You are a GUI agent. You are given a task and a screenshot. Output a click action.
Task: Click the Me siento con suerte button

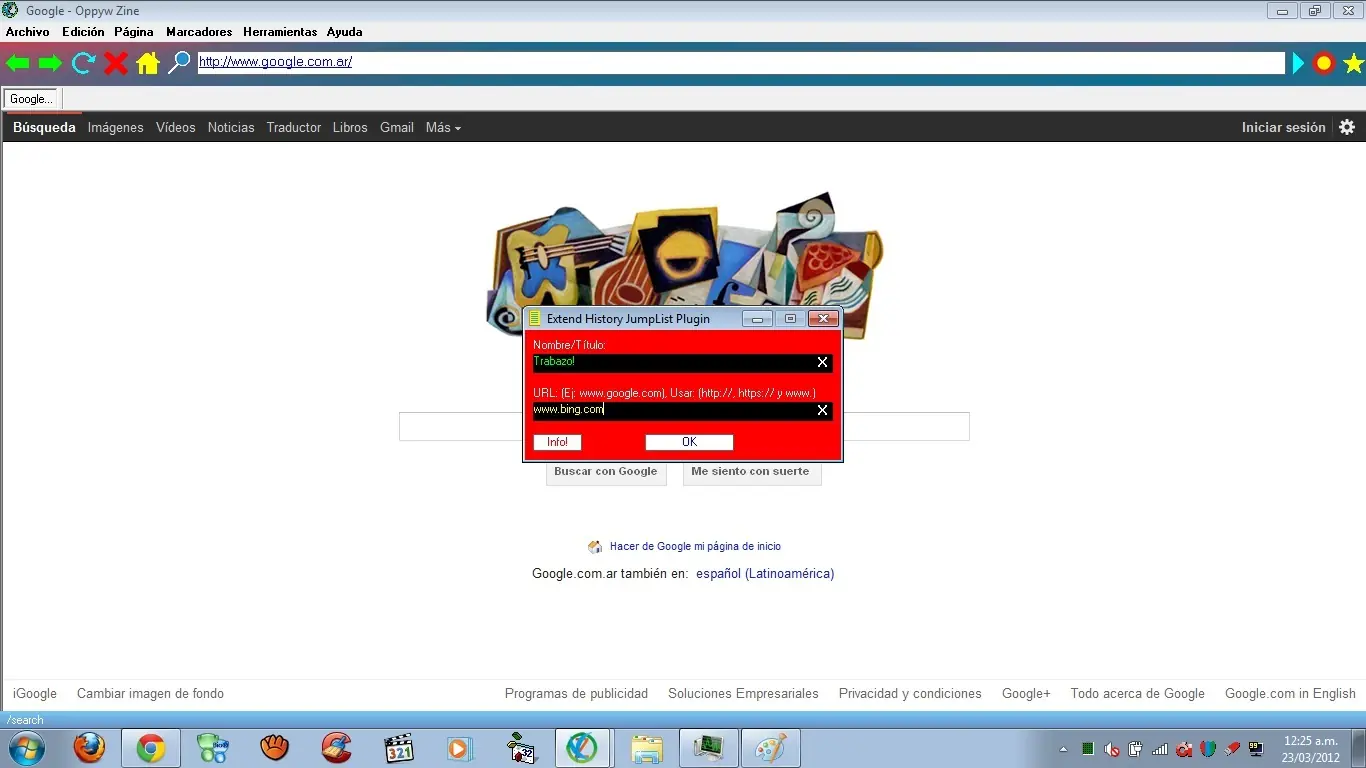(751, 472)
